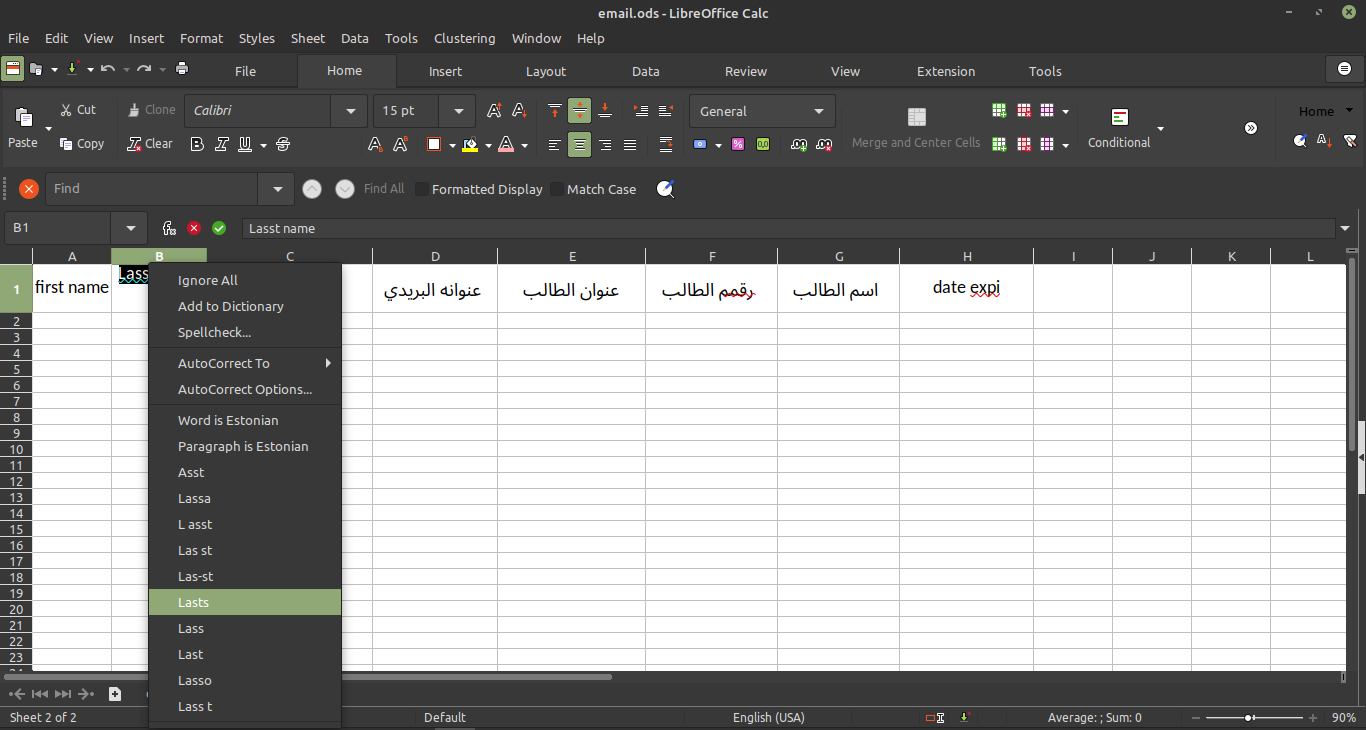Screen dimensions: 1366x730
Task: Click the red Cancel input icon
Action: [194, 228]
